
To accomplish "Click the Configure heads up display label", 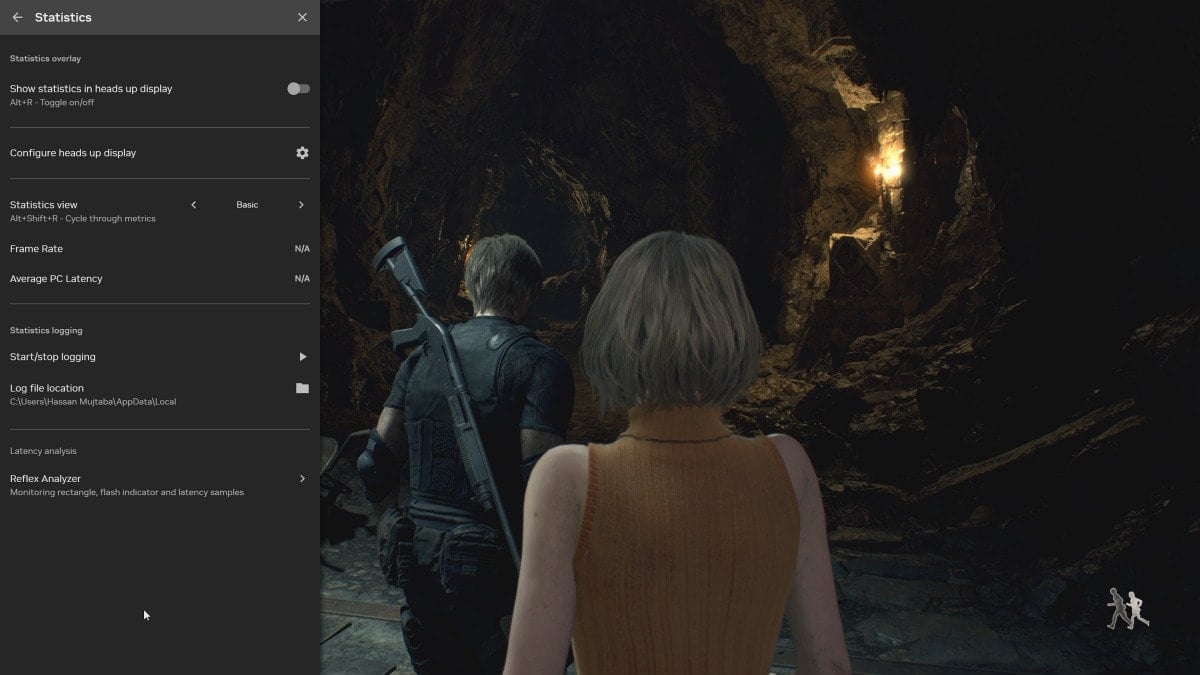I will (x=73, y=153).
